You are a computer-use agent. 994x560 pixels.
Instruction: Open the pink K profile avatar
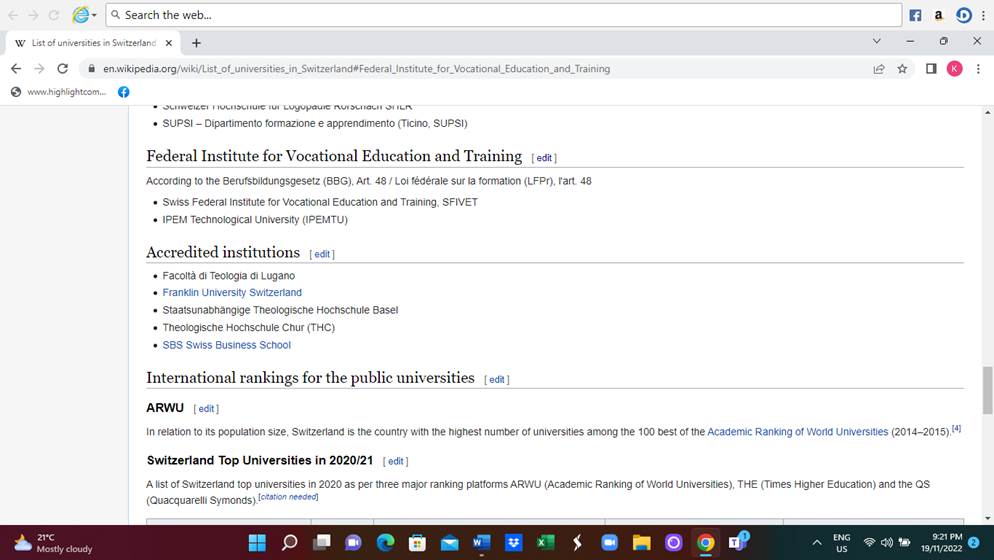click(x=954, y=68)
